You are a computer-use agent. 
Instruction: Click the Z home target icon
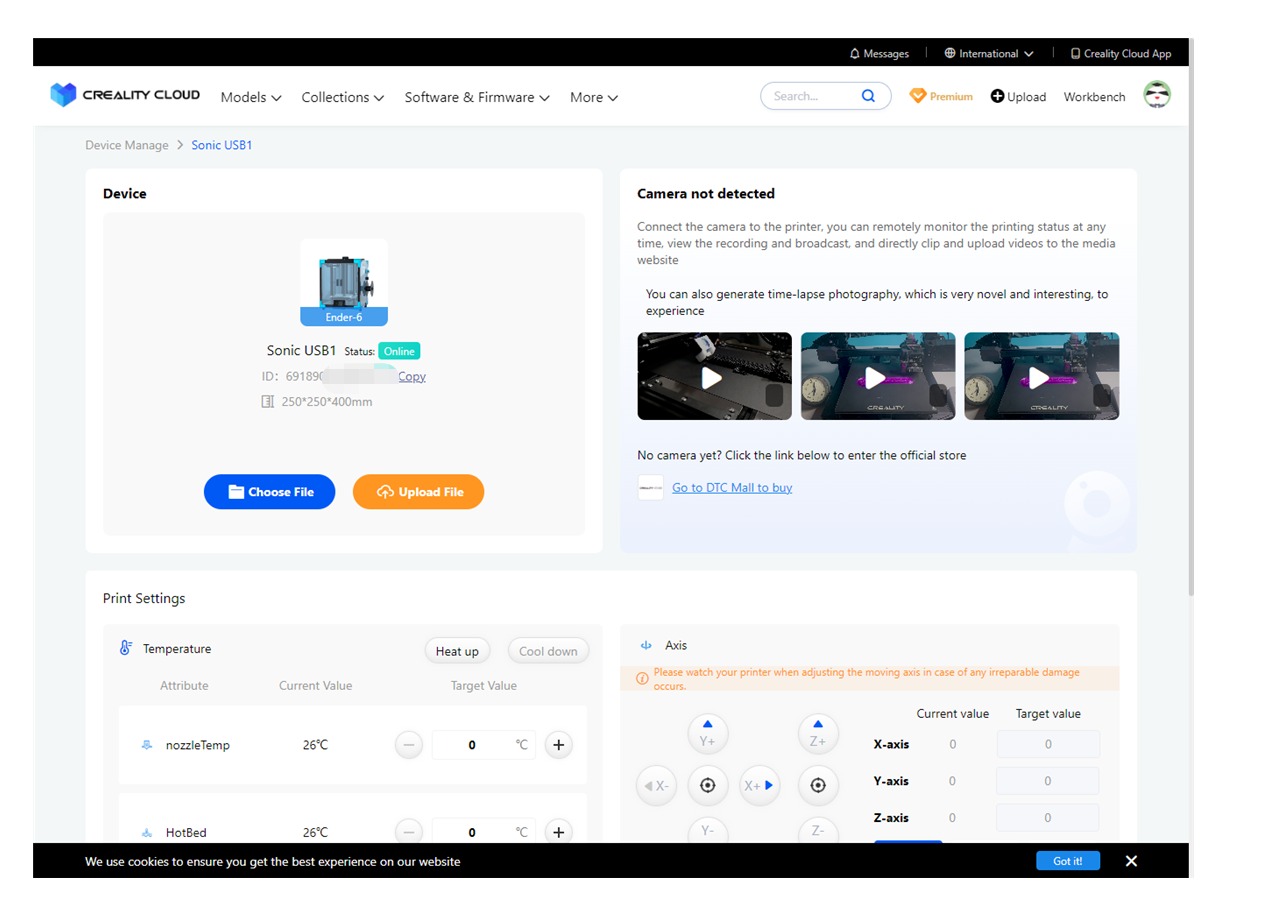tap(817, 786)
